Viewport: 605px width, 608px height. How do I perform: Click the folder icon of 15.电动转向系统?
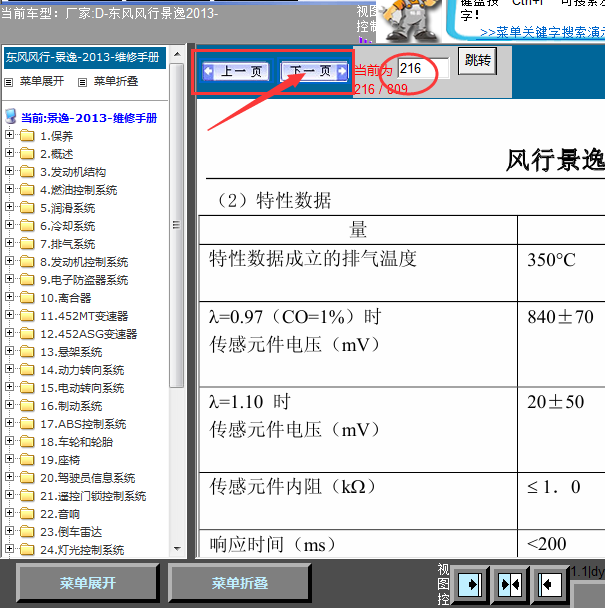tap(27, 387)
